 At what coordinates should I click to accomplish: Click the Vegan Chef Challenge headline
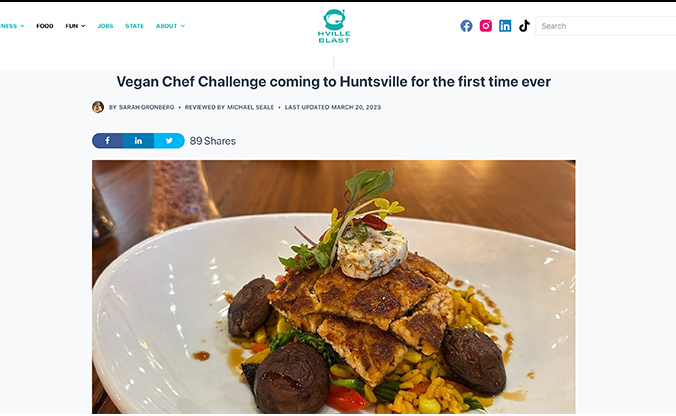[334, 81]
